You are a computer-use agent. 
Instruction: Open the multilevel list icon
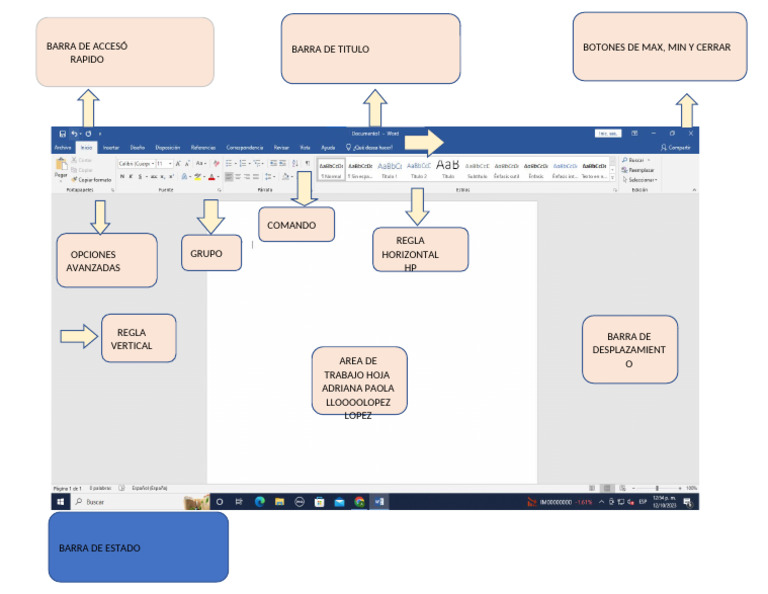pos(257,164)
